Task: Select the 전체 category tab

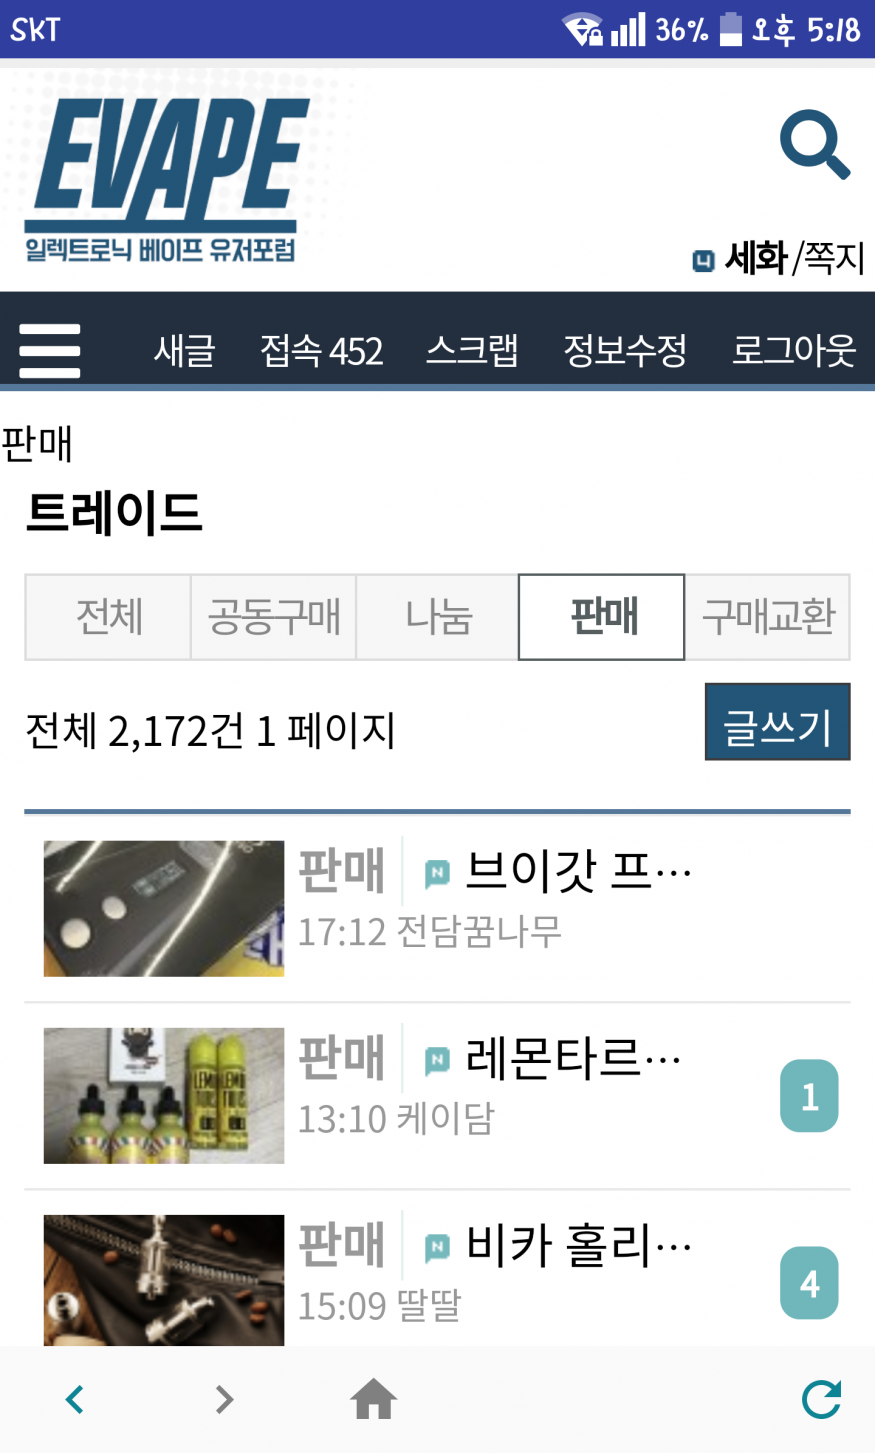Action: (108, 617)
